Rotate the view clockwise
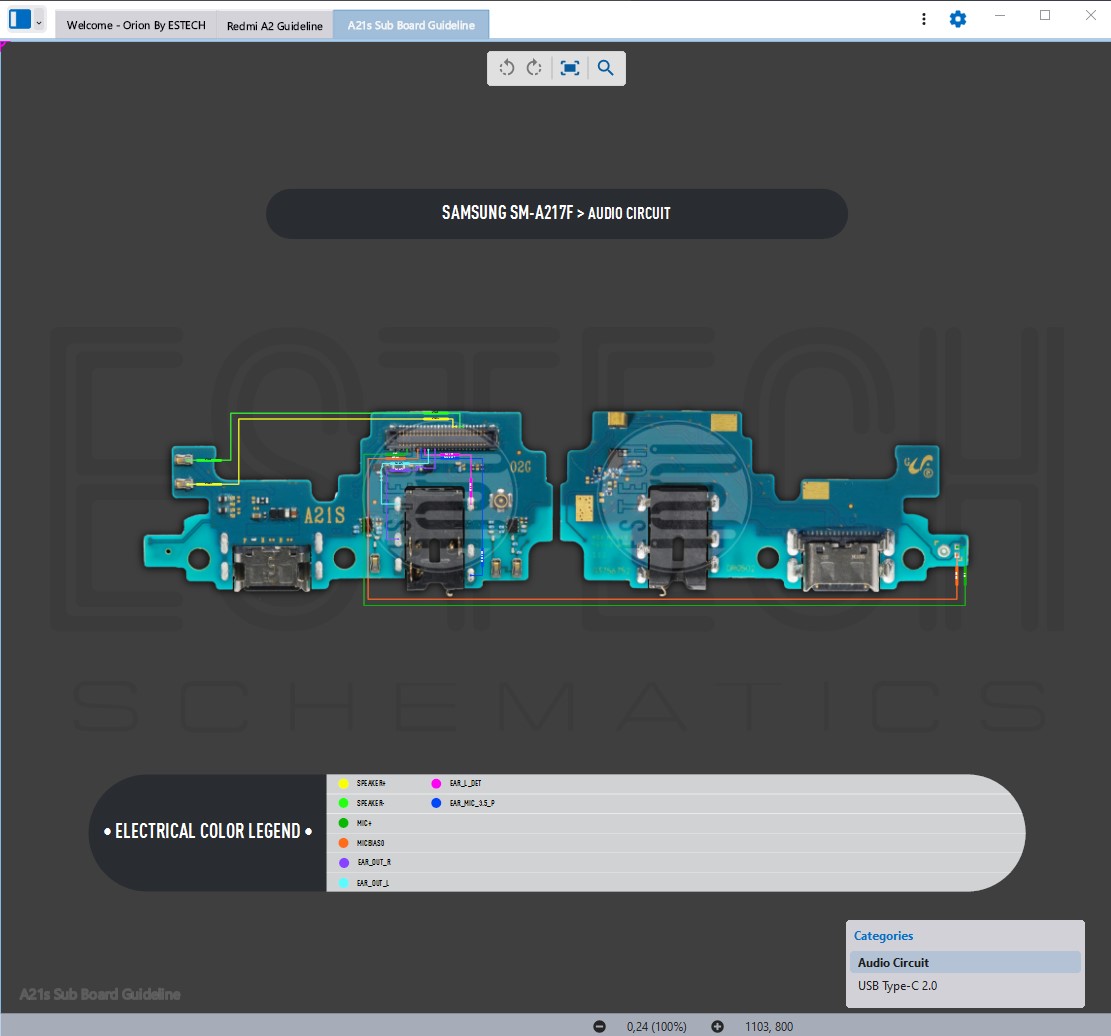1111x1036 pixels. (x=534, y=68)
